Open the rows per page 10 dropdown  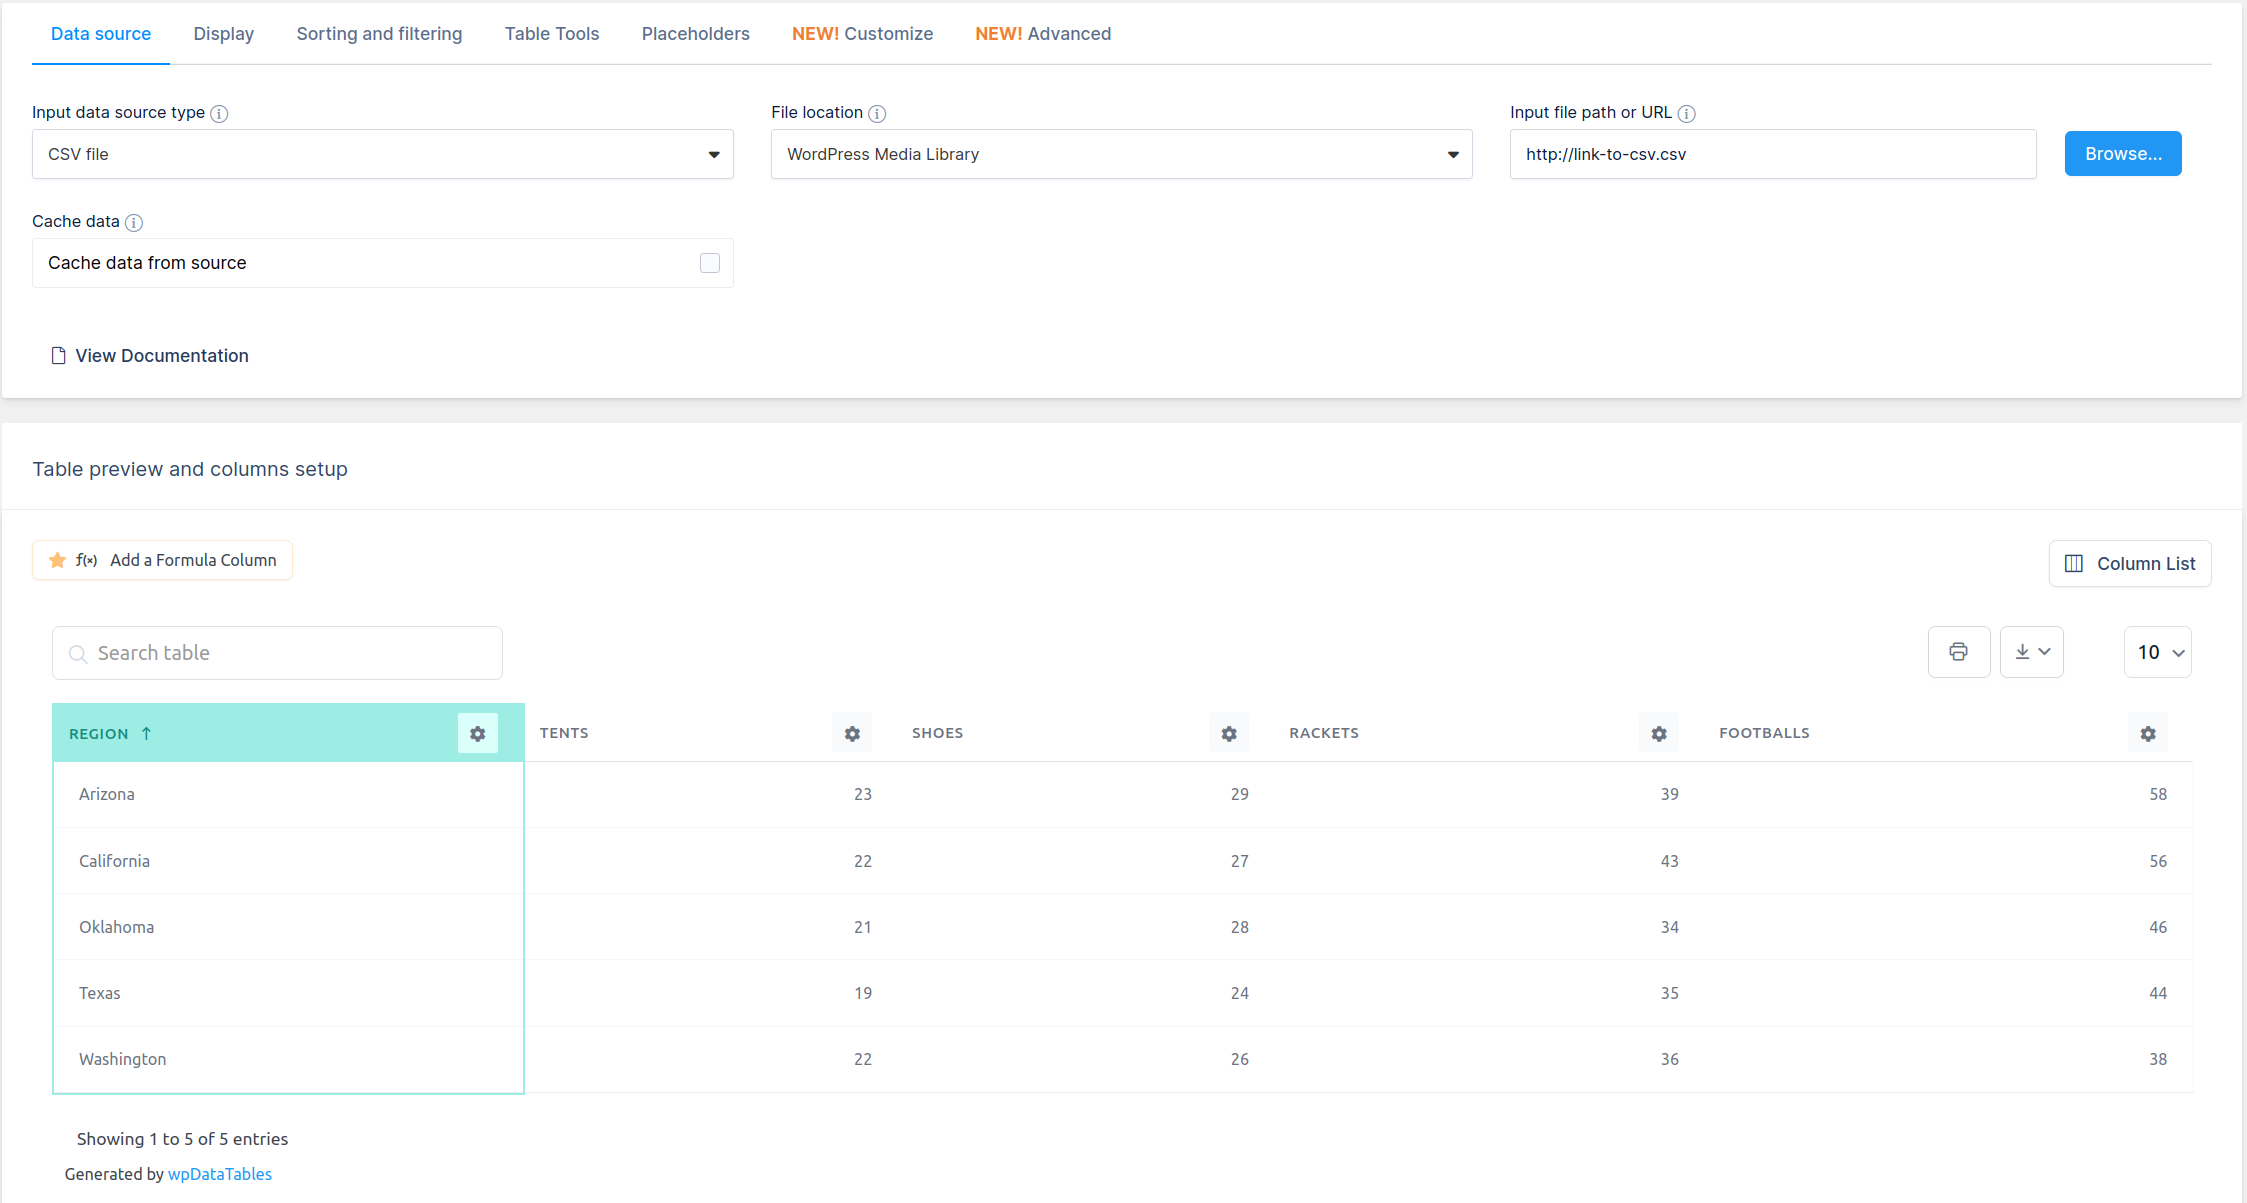[2158, 652]
